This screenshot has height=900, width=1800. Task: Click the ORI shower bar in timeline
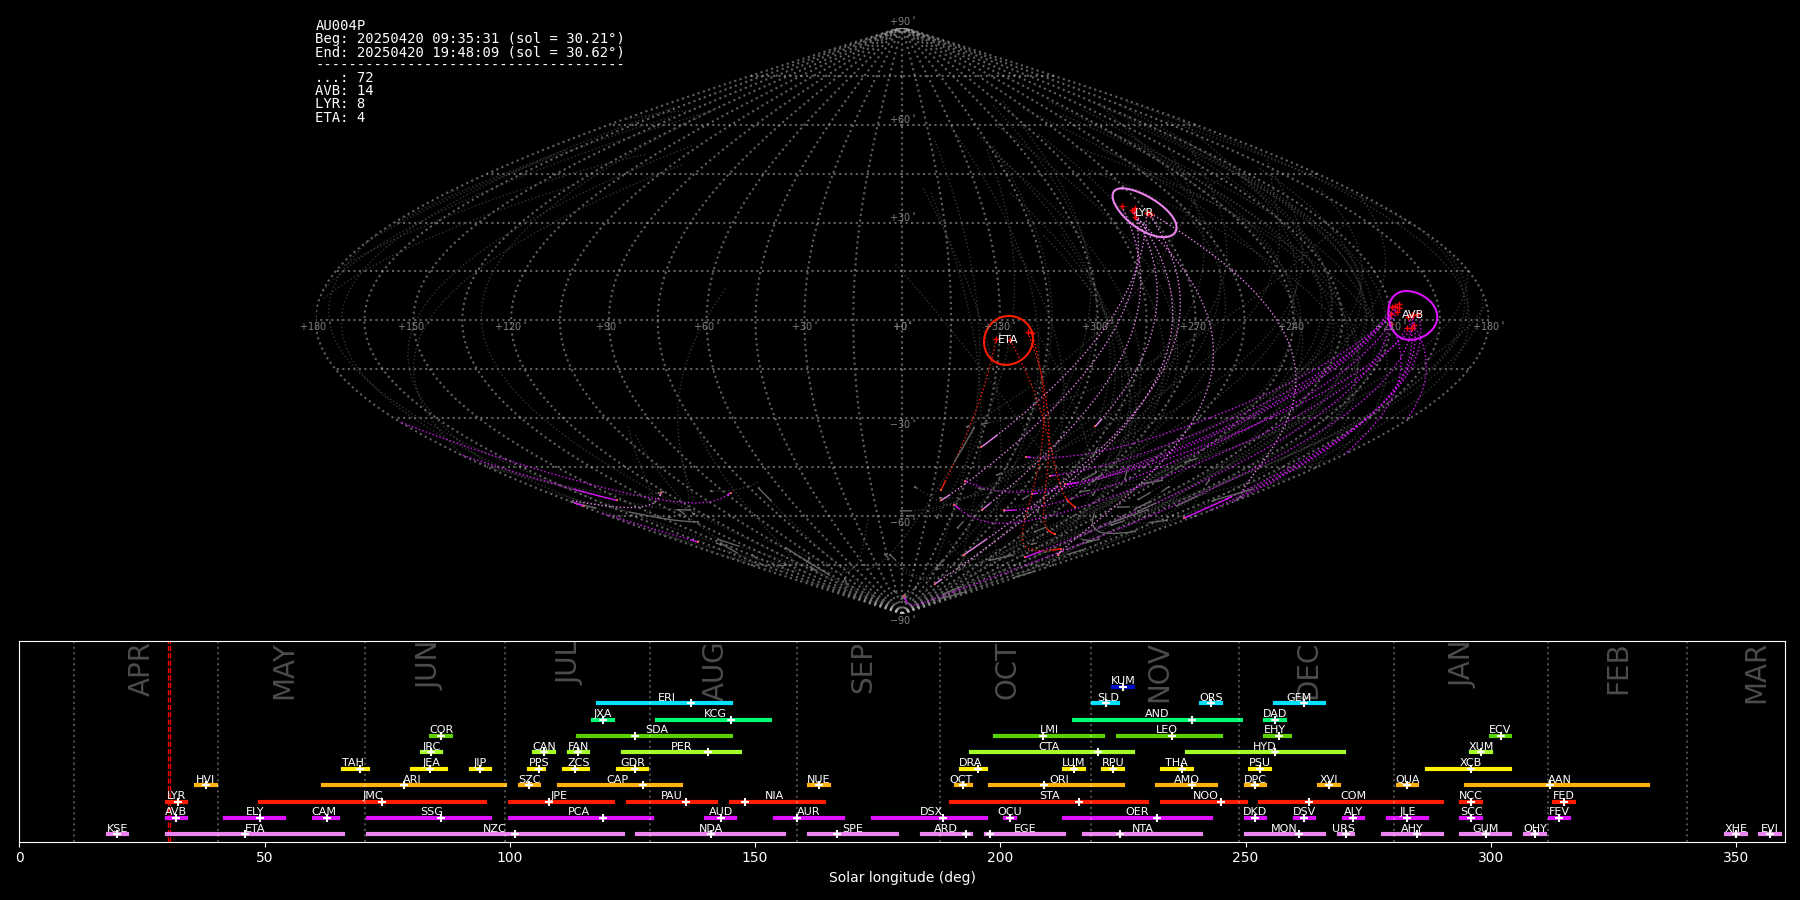coord(1056,785)
